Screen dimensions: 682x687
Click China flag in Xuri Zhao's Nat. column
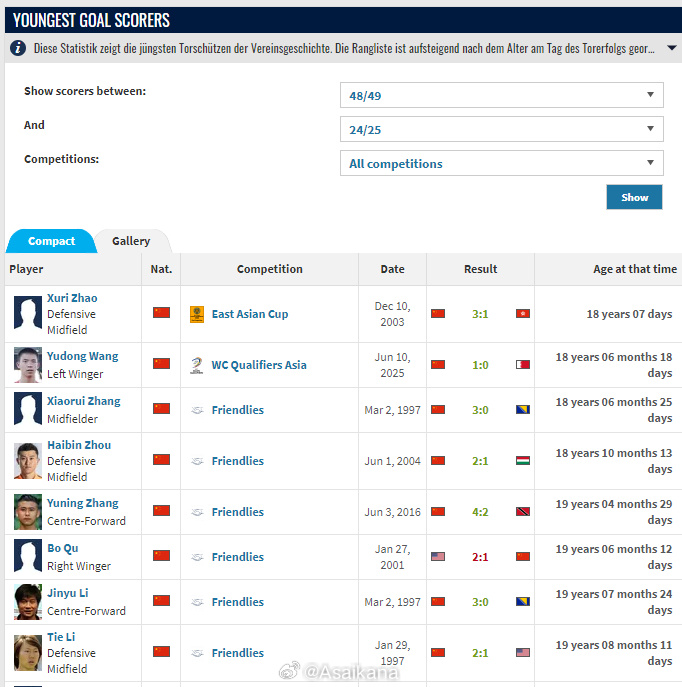click(x=161, y=313)
